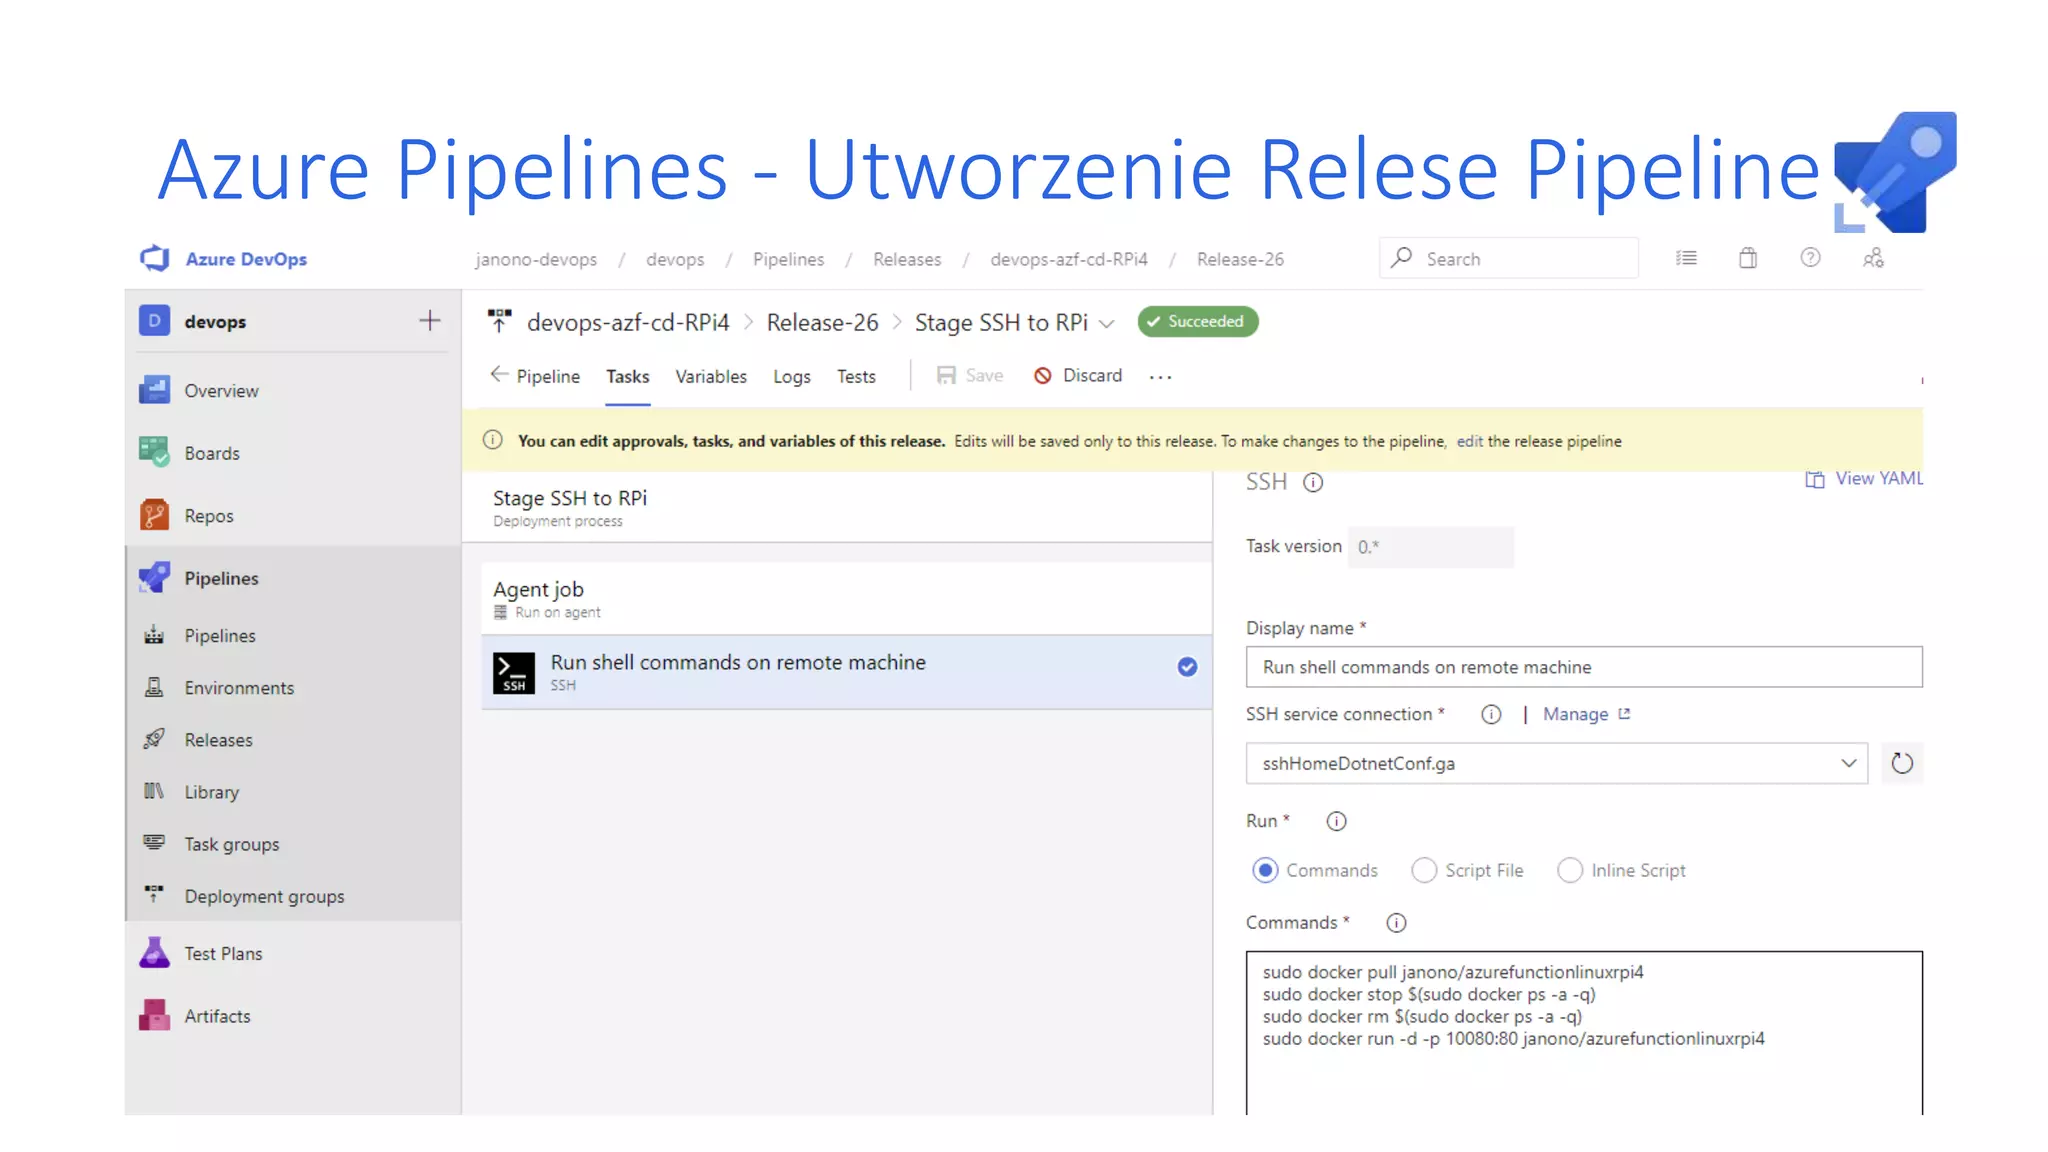
Task: Click info icon next to Run label
Action: tap(1336, 821)
